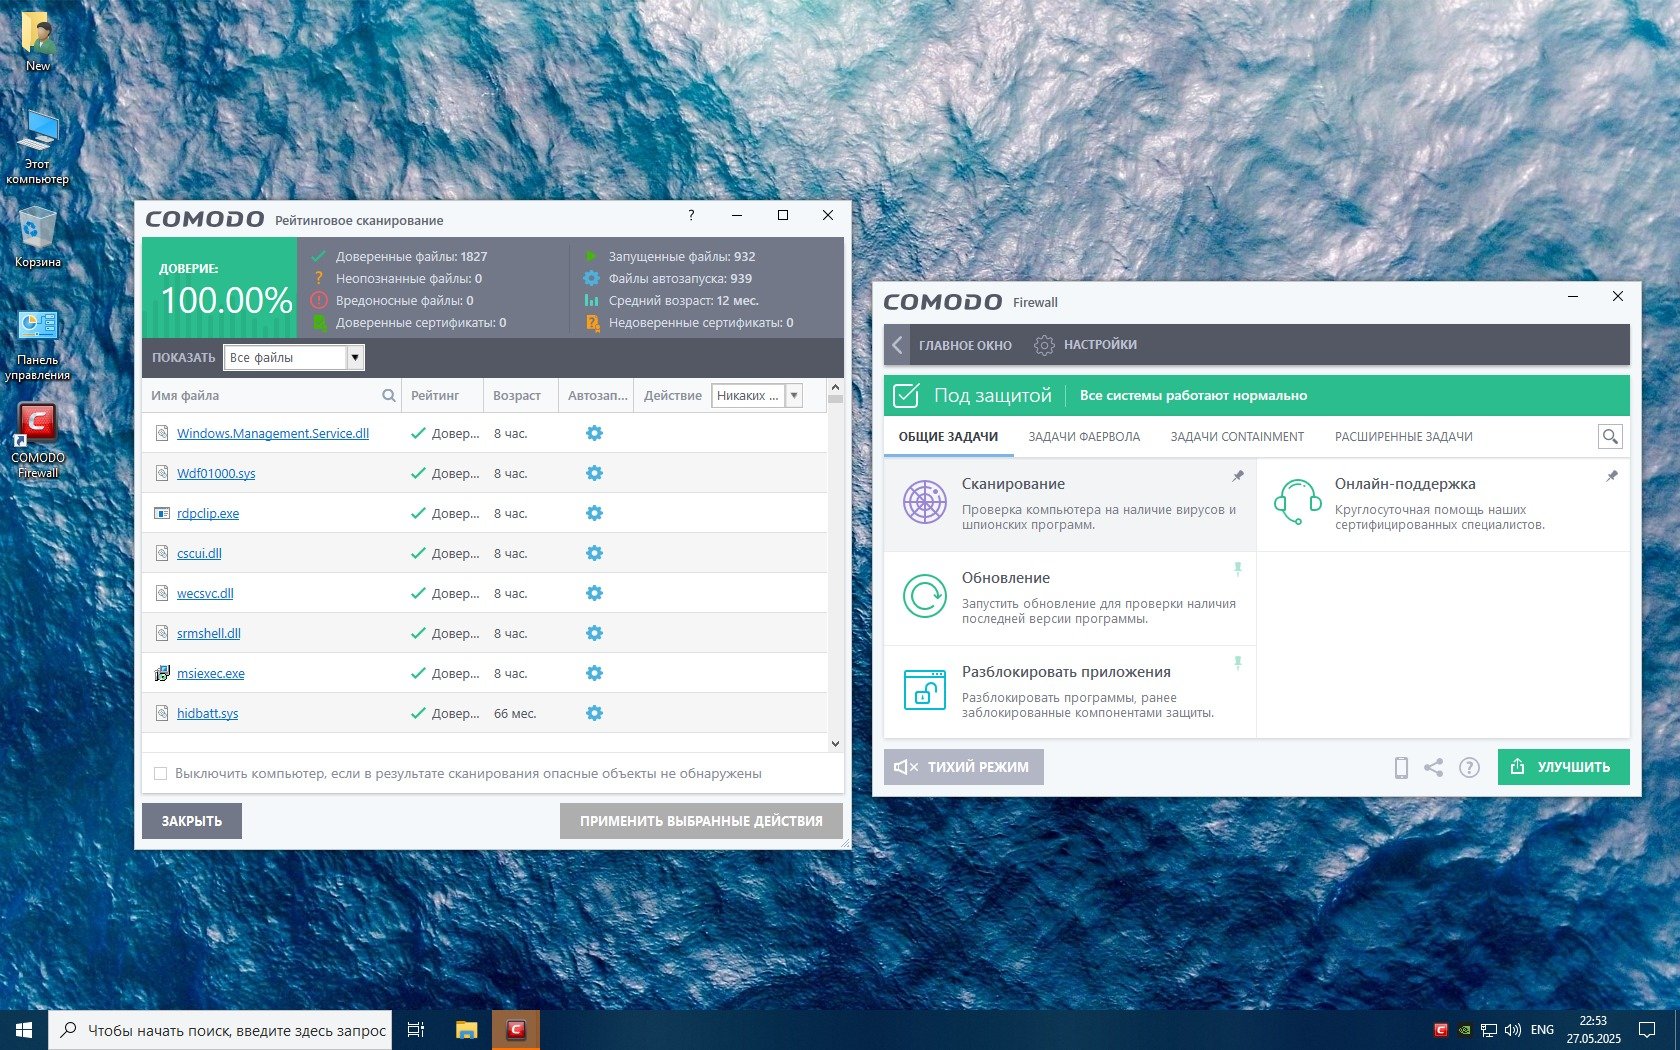Click ENG language indicator in tray
Viewport: 1680px width, 1050px height.
click(1542, 1029)
